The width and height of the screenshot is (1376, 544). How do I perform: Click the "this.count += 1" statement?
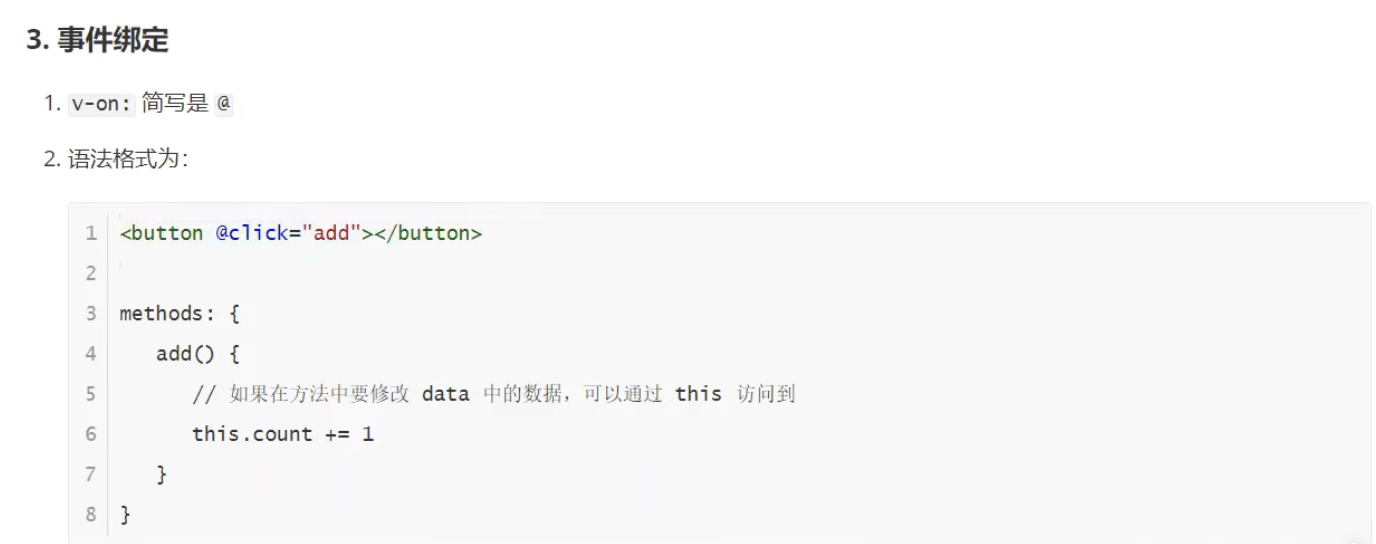(283, 434)
